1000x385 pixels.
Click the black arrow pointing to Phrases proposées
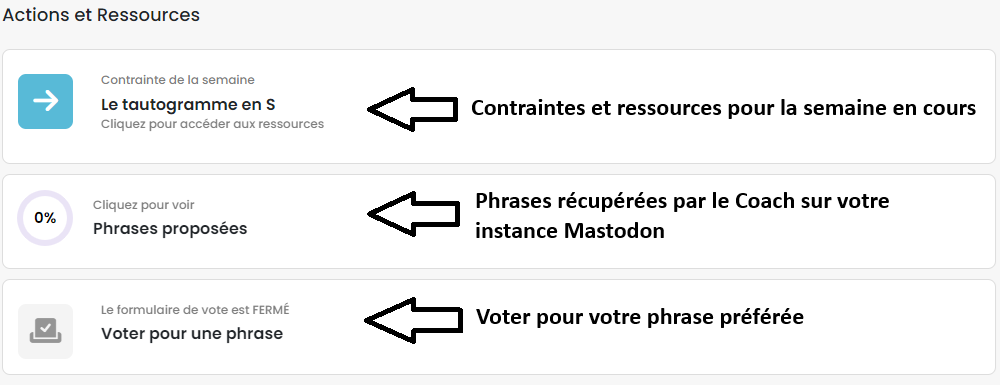[x=414, y=214]
